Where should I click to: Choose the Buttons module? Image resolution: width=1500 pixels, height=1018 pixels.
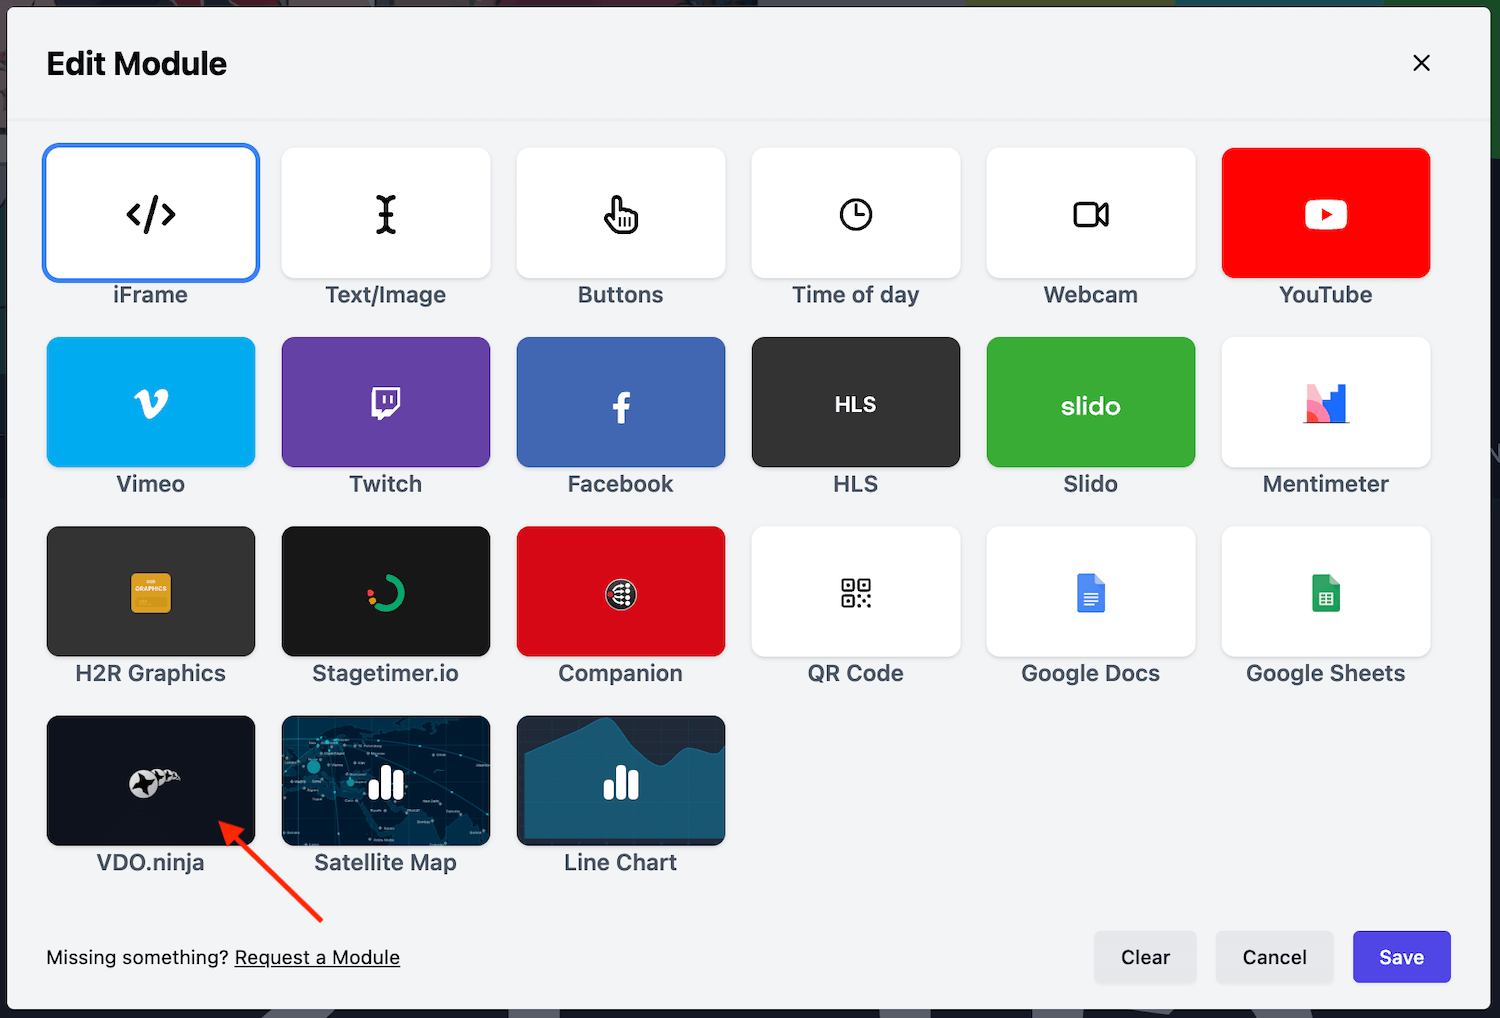[x=620, y=212]
